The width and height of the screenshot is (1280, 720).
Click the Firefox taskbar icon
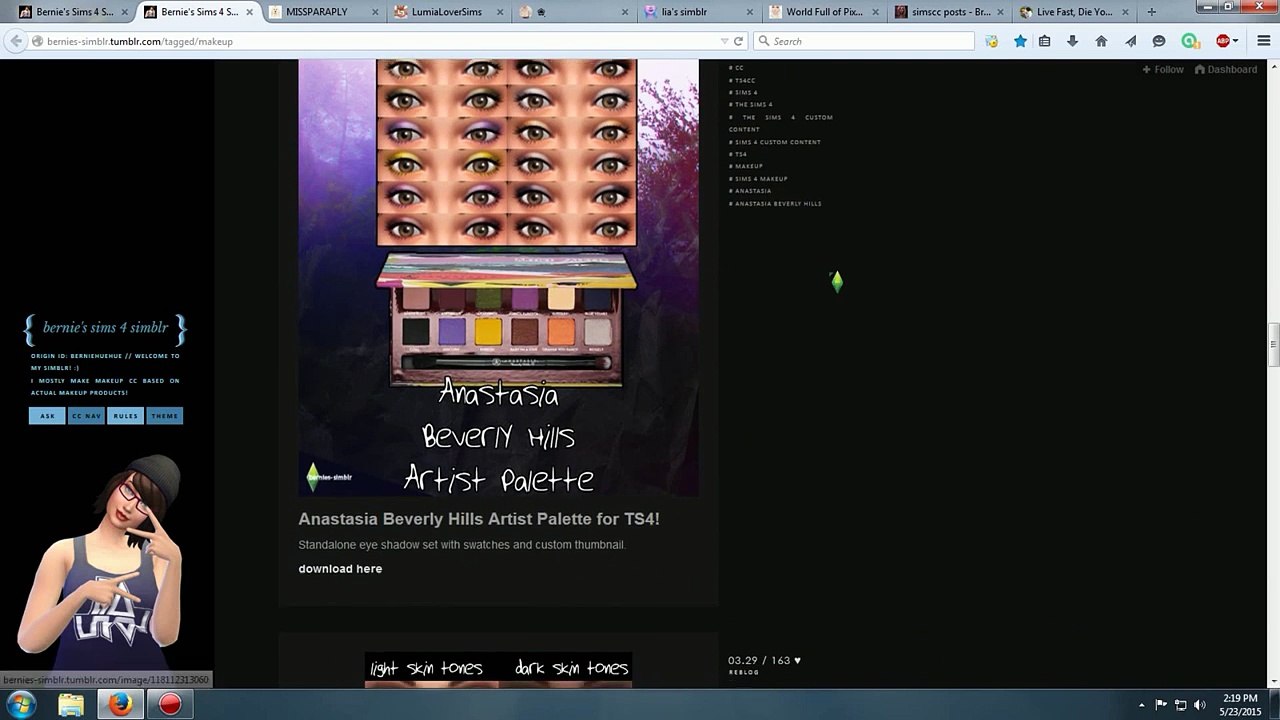120,705
